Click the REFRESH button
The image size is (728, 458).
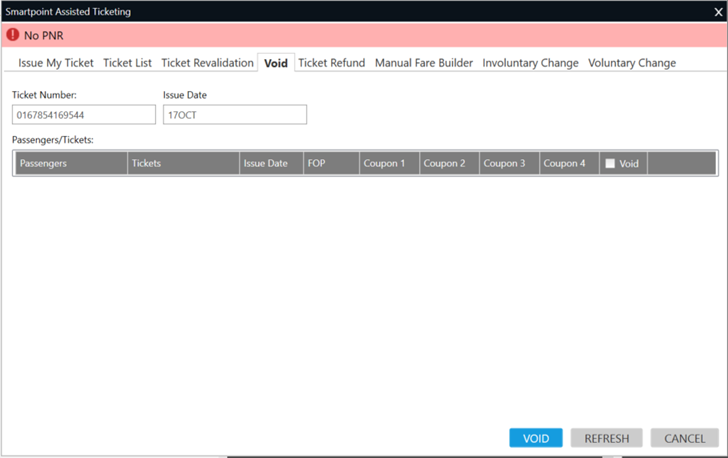pyautogui.click(x=607, y=438)
